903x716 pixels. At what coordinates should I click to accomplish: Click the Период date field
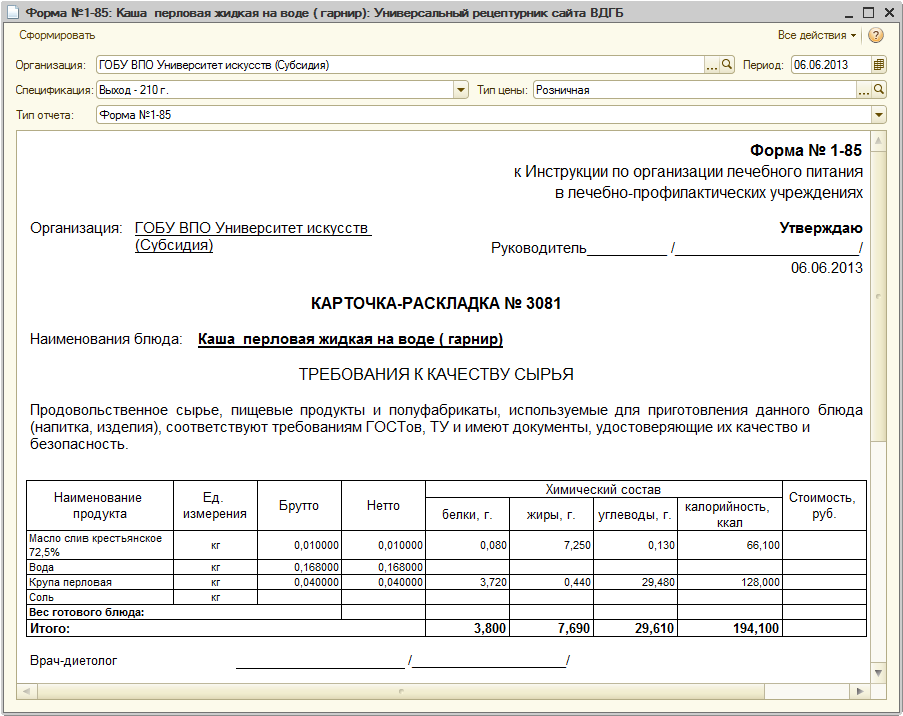[832, 65]
